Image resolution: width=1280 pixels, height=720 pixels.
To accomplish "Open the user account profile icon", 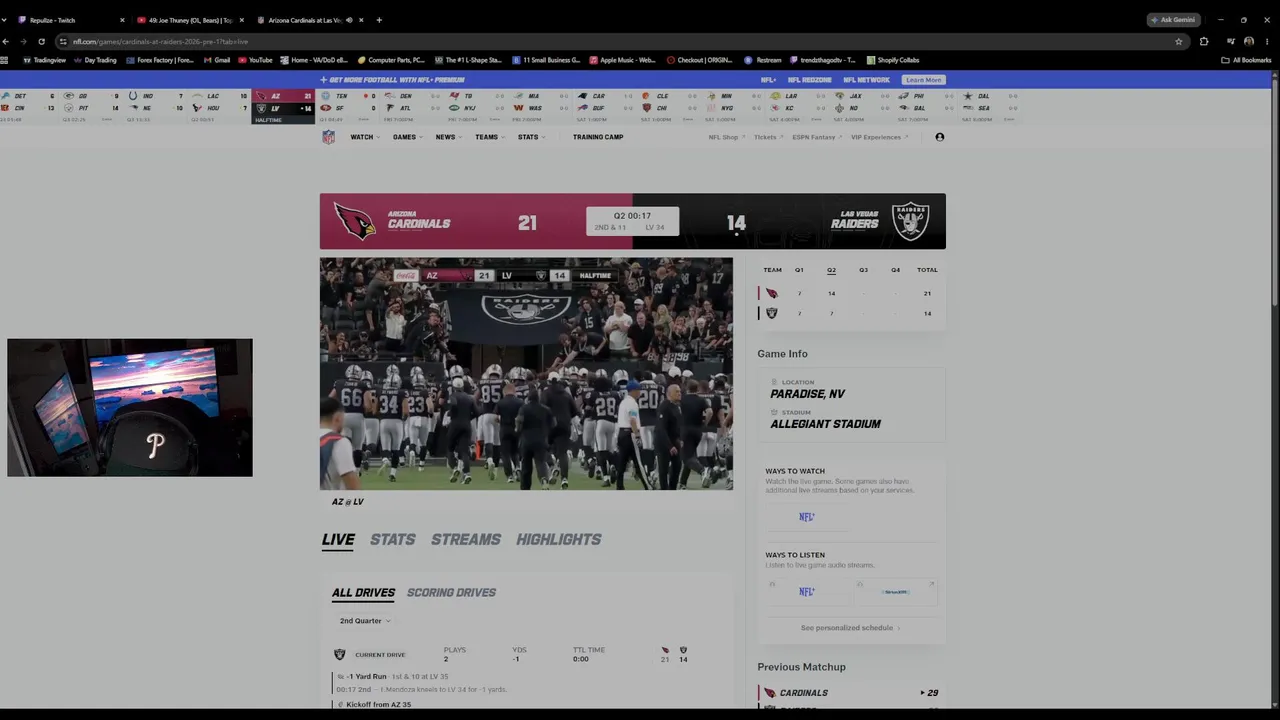I will (x=939, y=137).
